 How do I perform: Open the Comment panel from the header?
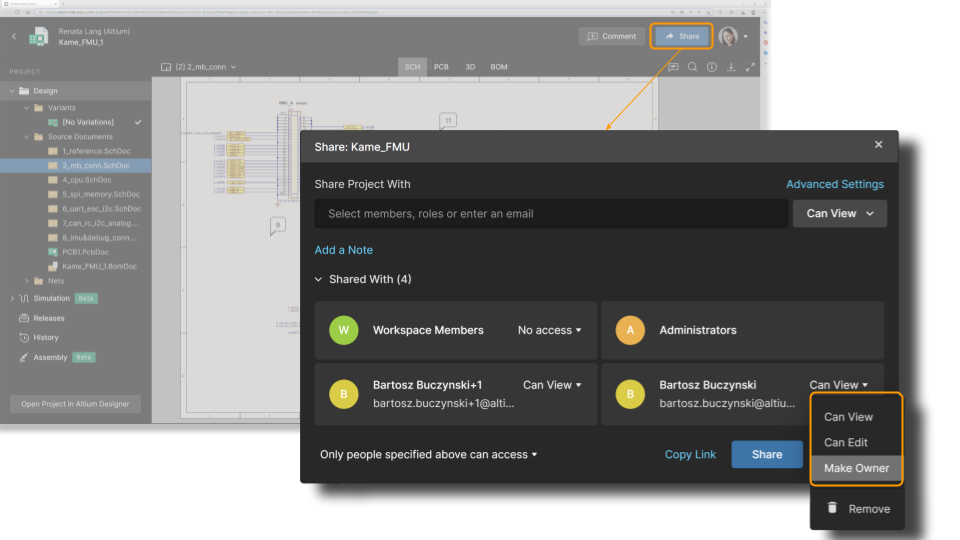pyautogui.click(x=611, y=36)
